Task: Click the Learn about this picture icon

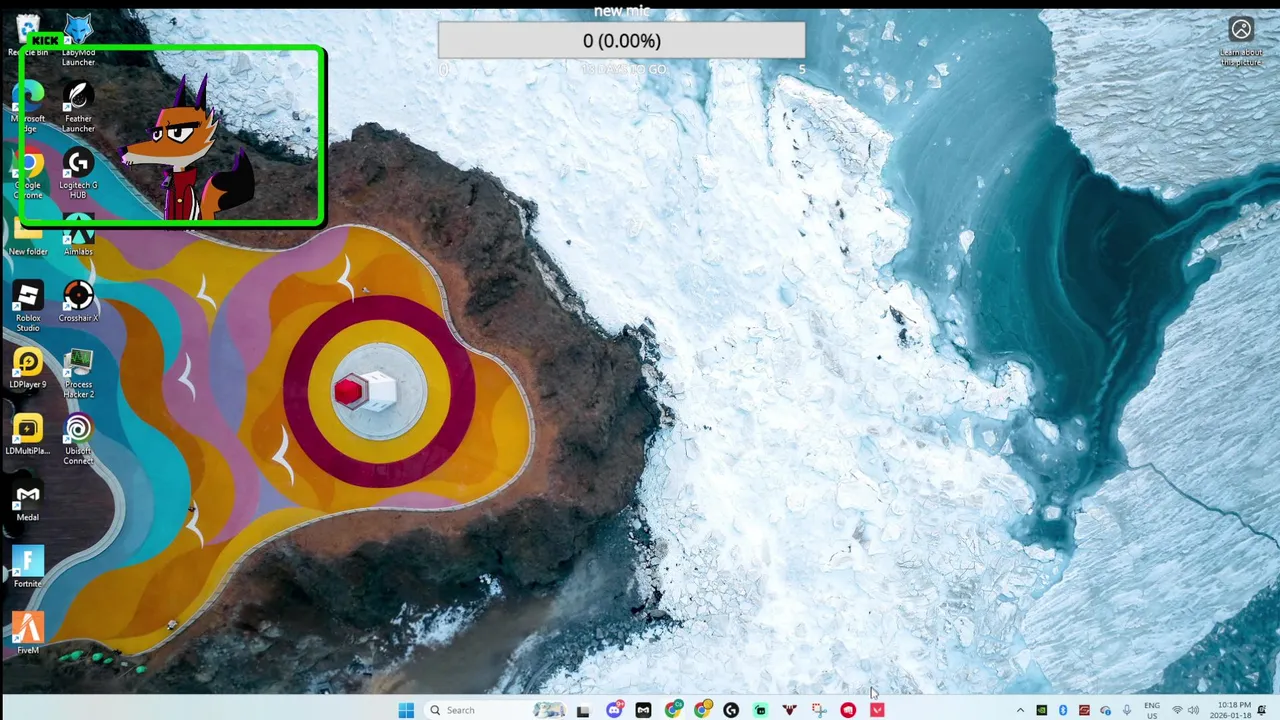Action: [1241, 42]
